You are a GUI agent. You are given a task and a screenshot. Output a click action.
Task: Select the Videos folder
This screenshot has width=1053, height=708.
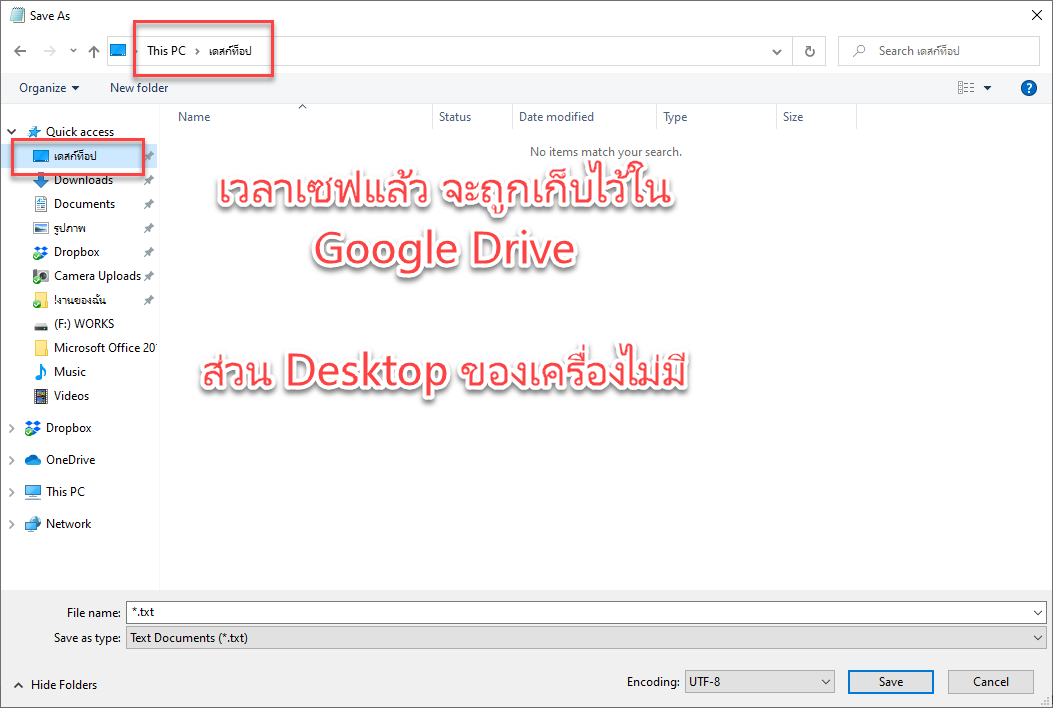pos(71,396)
